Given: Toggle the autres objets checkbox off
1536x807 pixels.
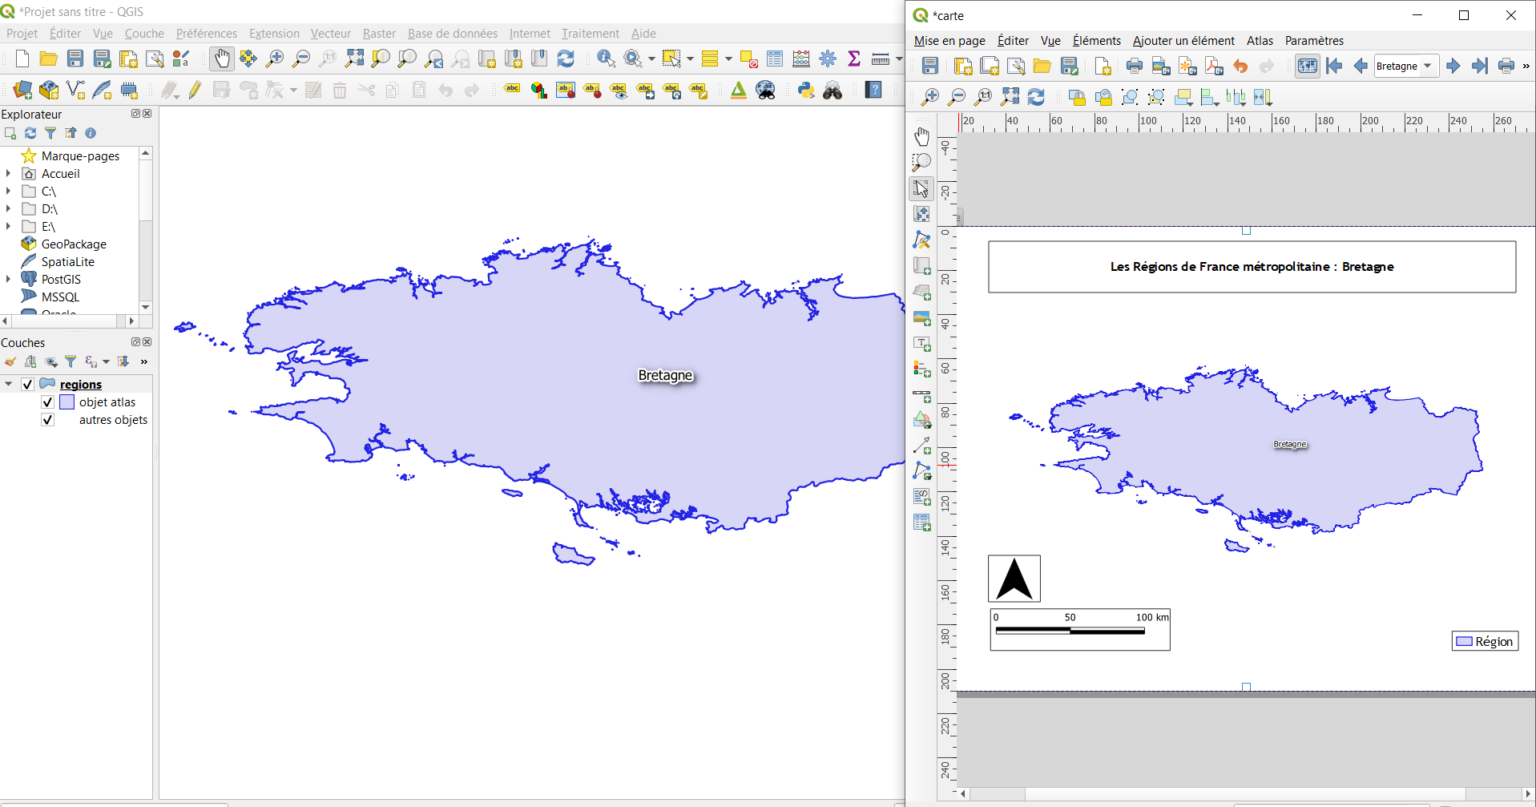Looking at the screenshot, I should point(46,420).
